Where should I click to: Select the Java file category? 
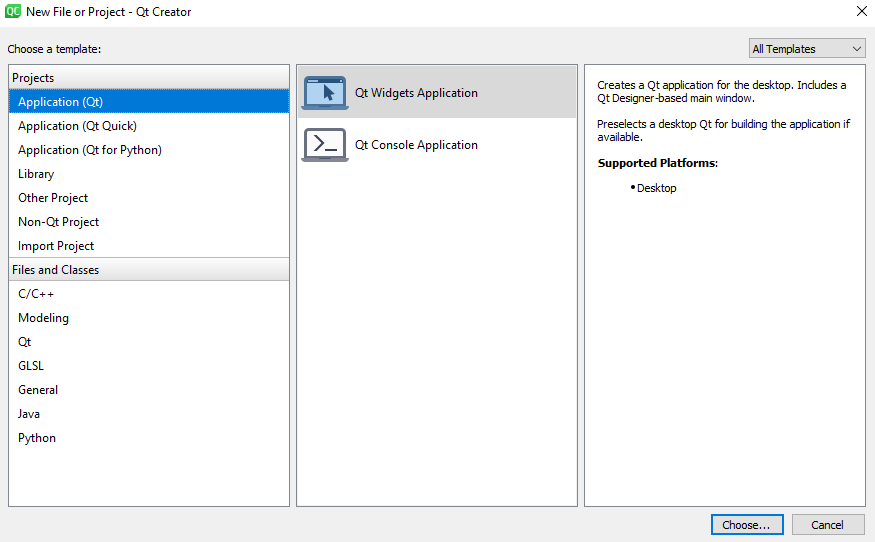coord(29,414)
